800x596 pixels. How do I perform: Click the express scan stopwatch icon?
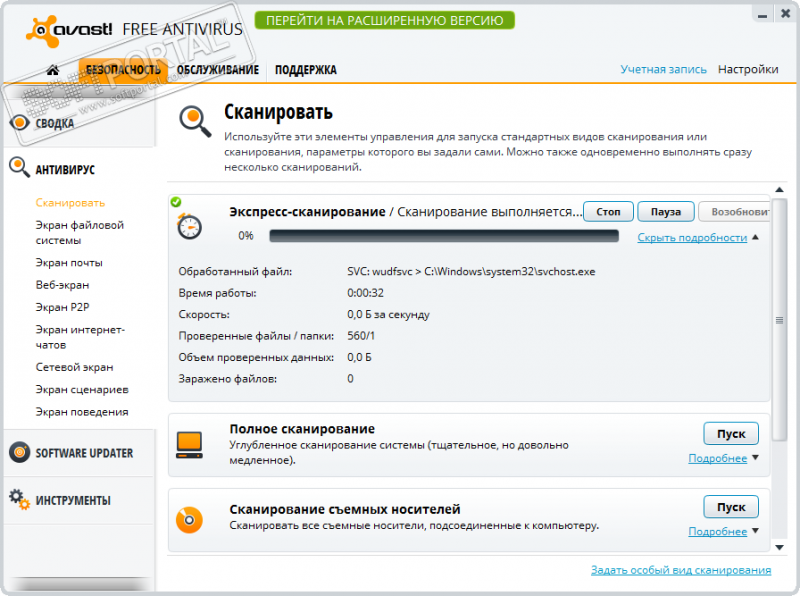[189, 226]
